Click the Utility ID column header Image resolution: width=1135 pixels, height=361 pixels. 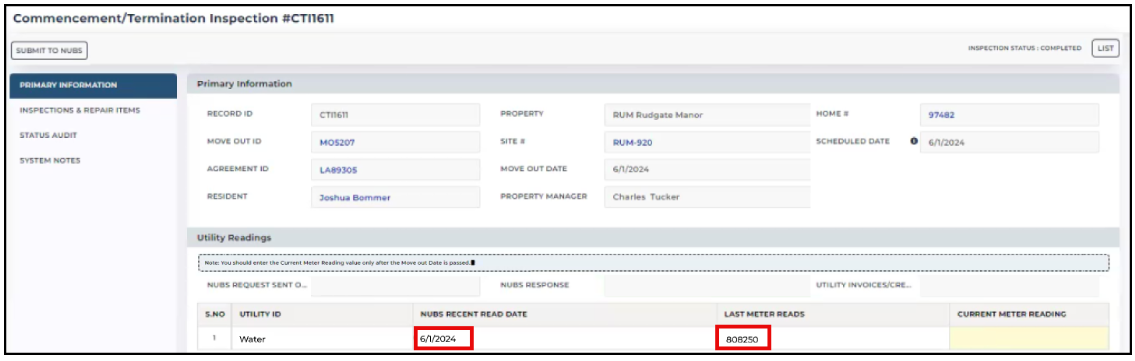coord(322,314)
